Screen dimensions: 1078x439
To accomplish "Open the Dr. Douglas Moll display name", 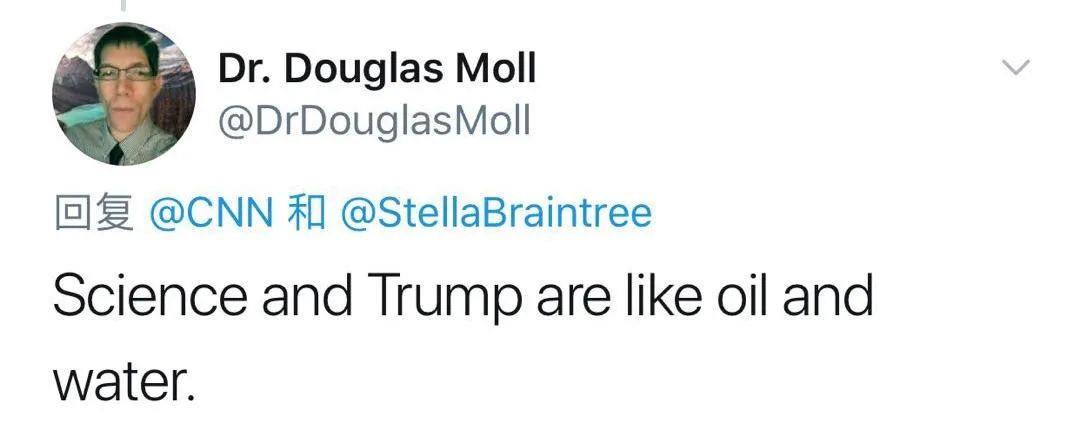I will (377, 69).
